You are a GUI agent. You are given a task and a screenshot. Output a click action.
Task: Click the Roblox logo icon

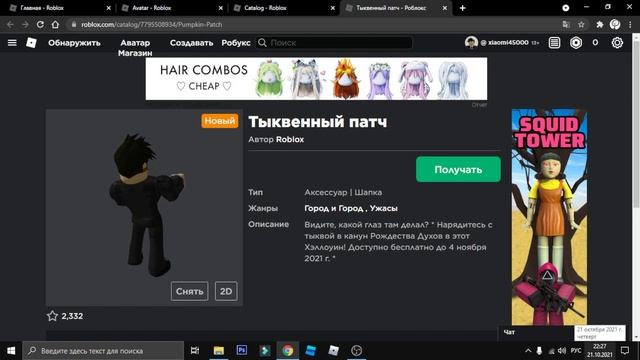(x=31, y=42)
